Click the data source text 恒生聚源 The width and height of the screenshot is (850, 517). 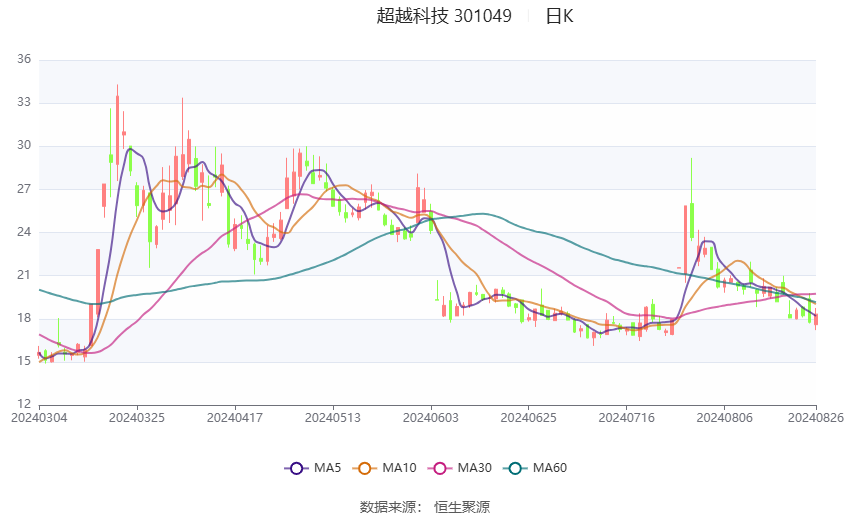coord(462,507)
